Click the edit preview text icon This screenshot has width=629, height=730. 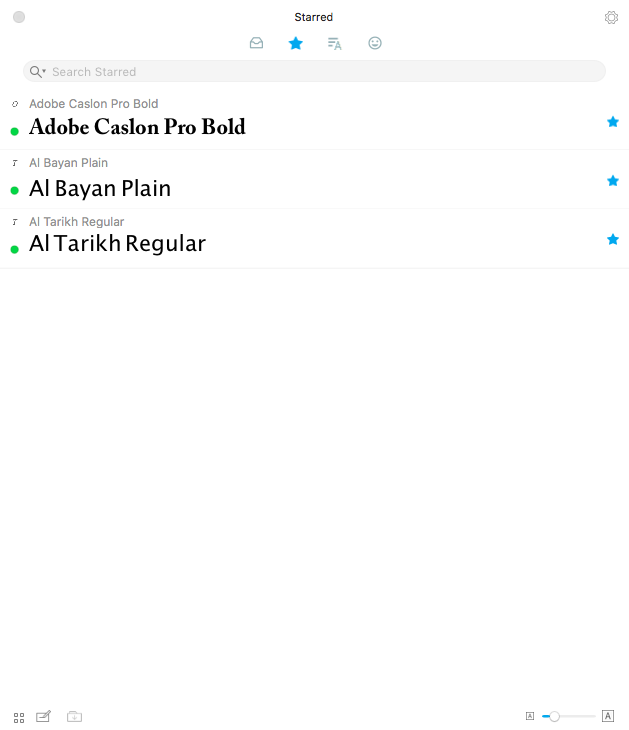pyautogui.click(x=43, y=716)
